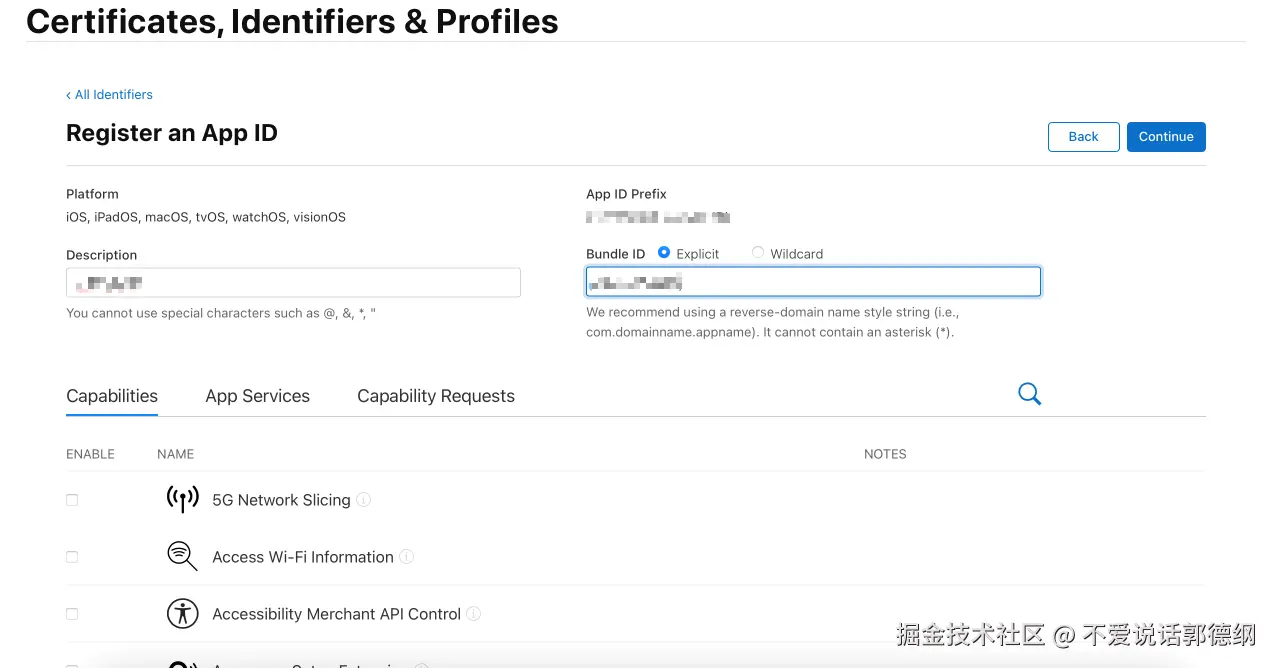This screenshot has height=668, width=1276.
Task: Enable the 5G Network Slicing checkbox
Action: (72, 500)
